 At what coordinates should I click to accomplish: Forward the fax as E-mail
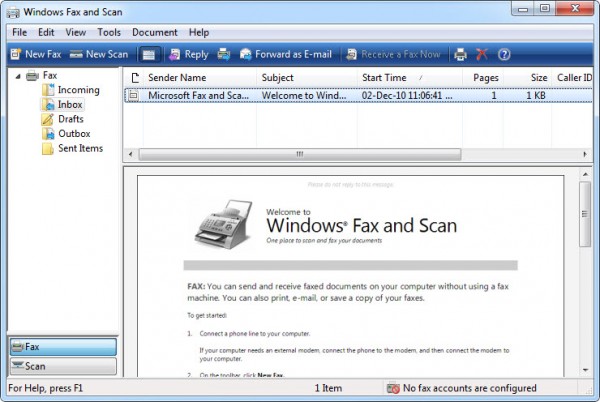coord(285,54)
